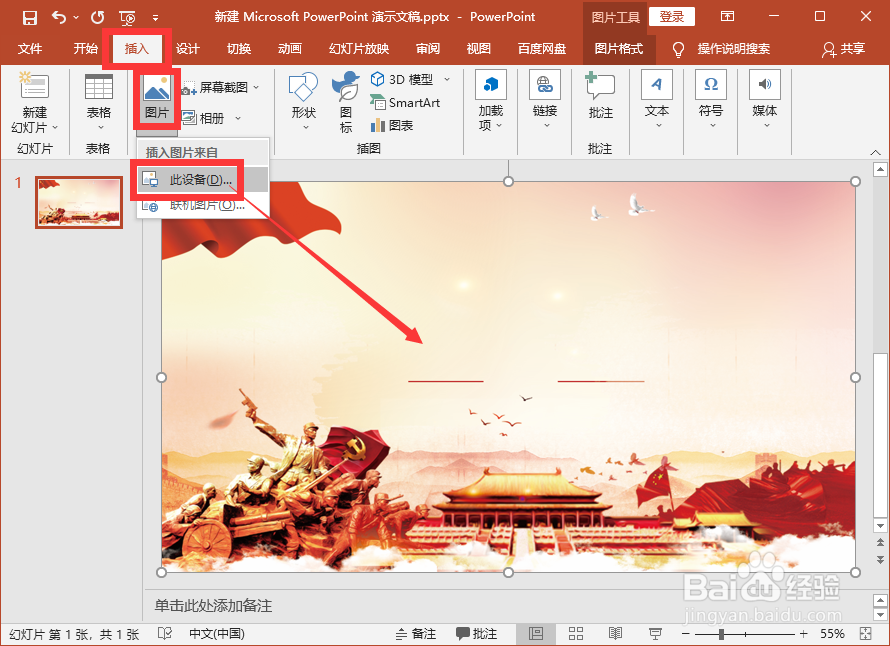Open the Customize Quick Access Toolbar arrow

[156, 18]
